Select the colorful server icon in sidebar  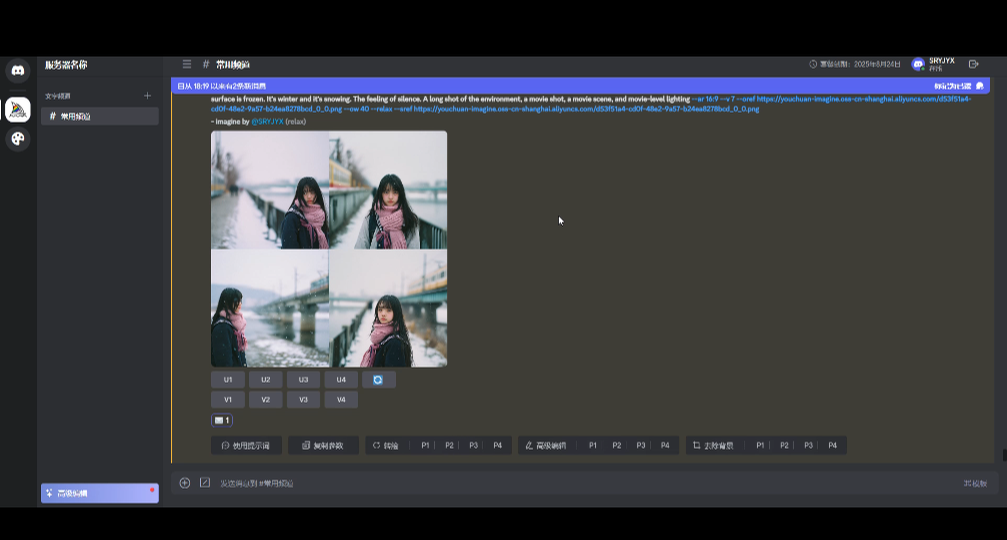18,110
